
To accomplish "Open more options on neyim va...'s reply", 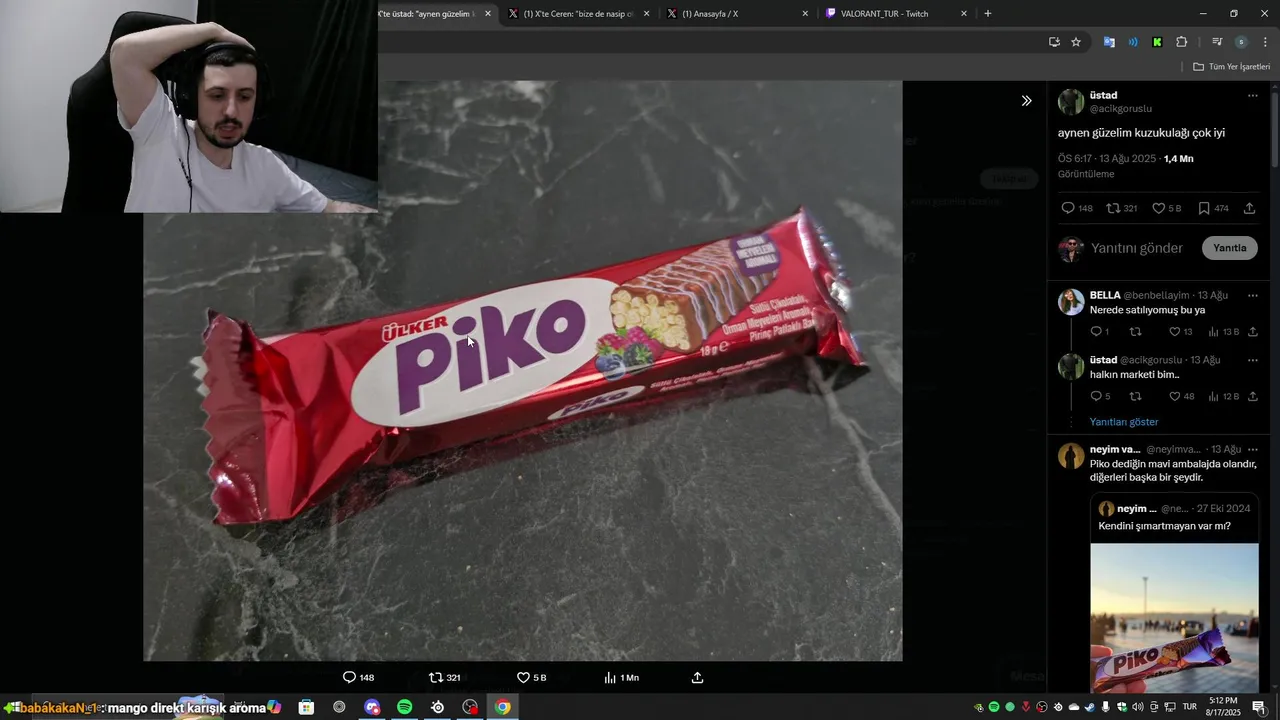I will (x=1252, y=450).
